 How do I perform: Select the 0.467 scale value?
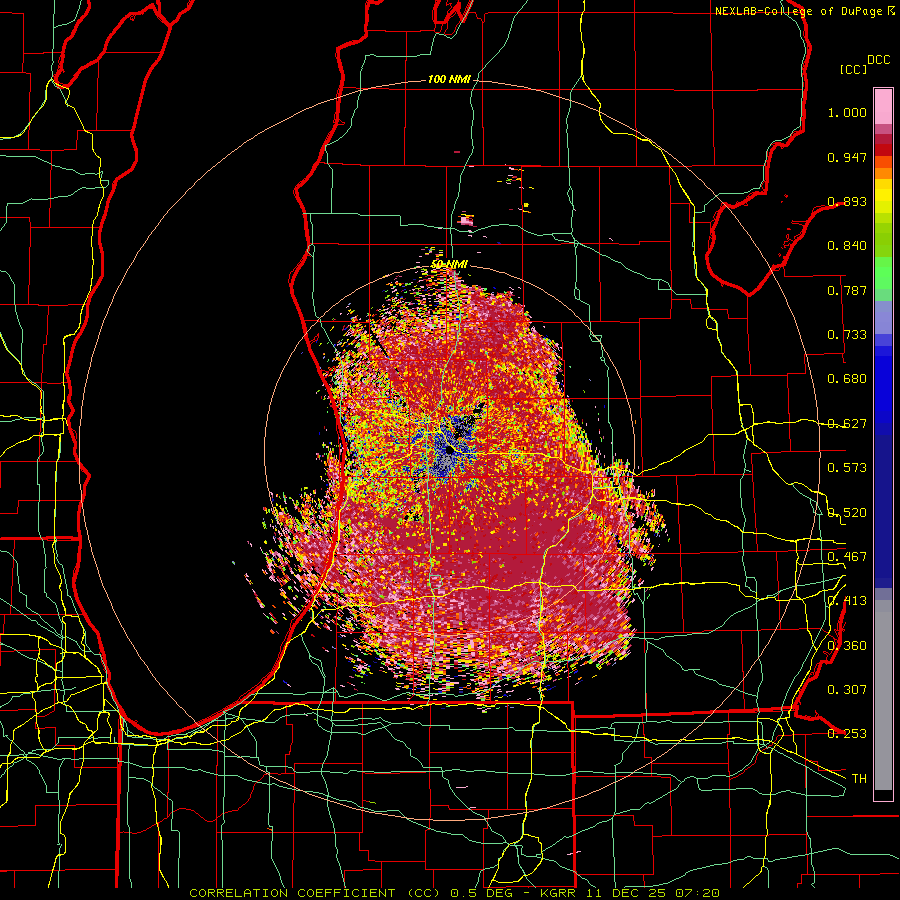pos(847,557)
